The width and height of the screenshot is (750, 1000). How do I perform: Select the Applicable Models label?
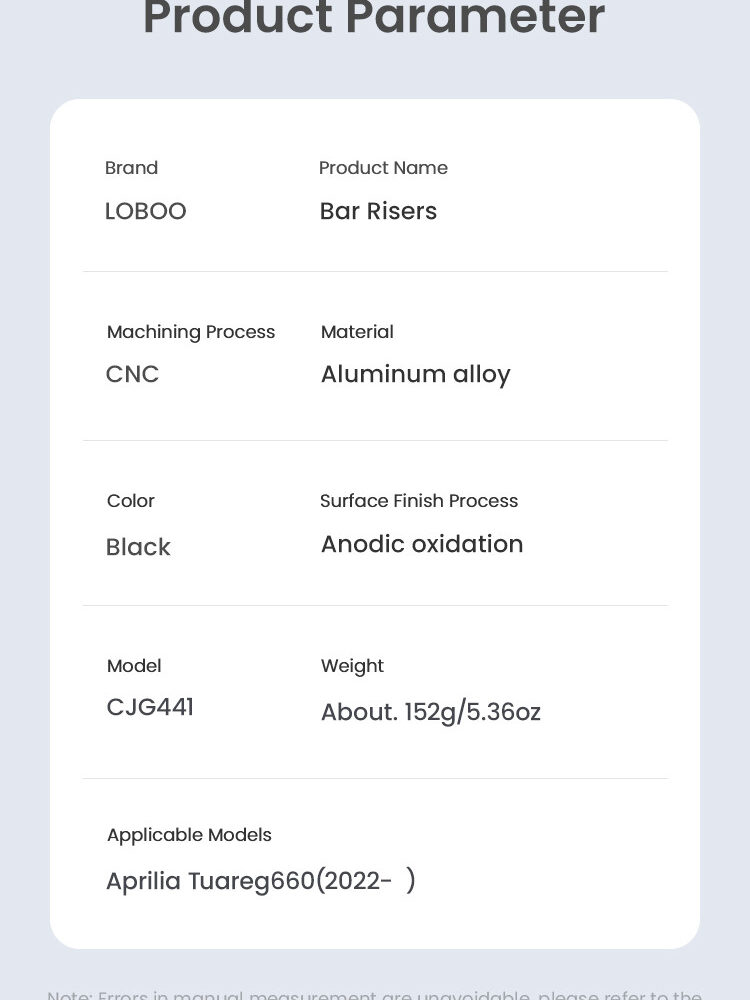(189, 835)
